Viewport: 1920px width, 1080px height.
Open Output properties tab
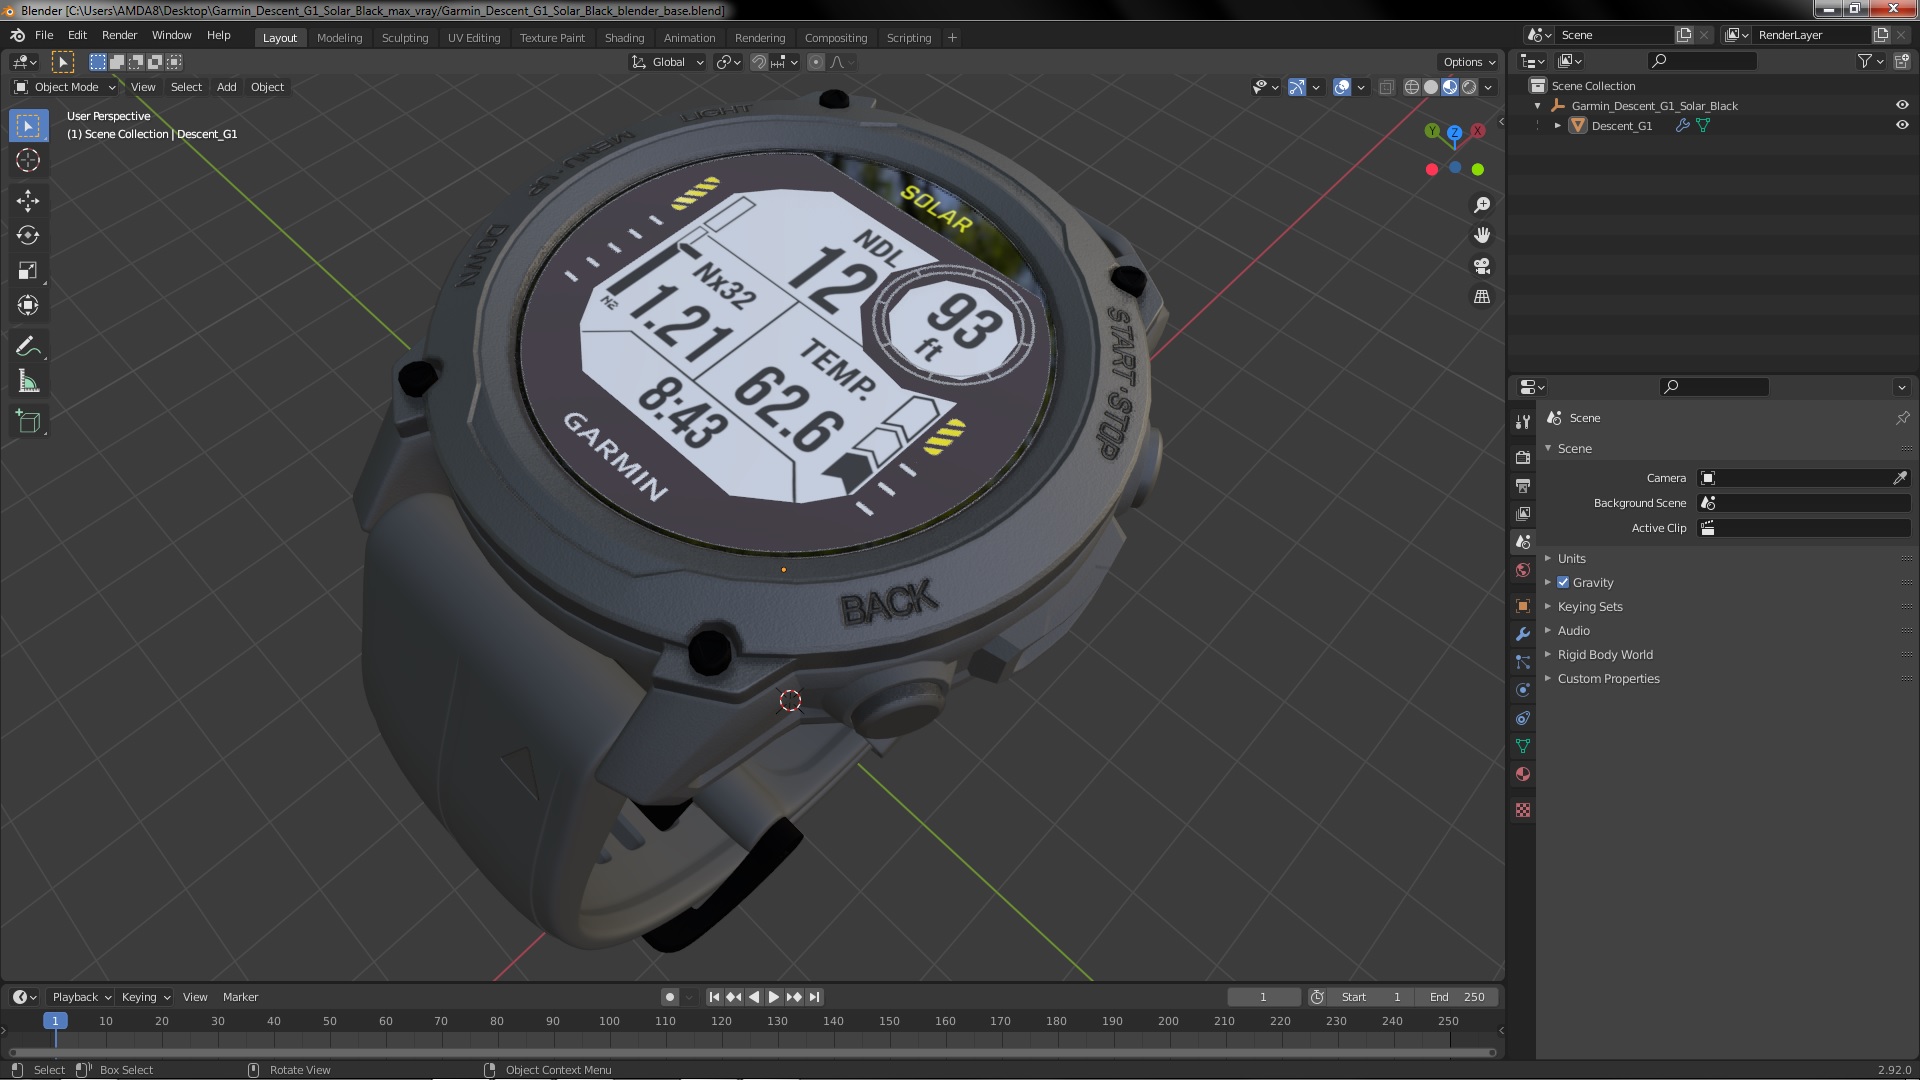tap(1523, 485)
